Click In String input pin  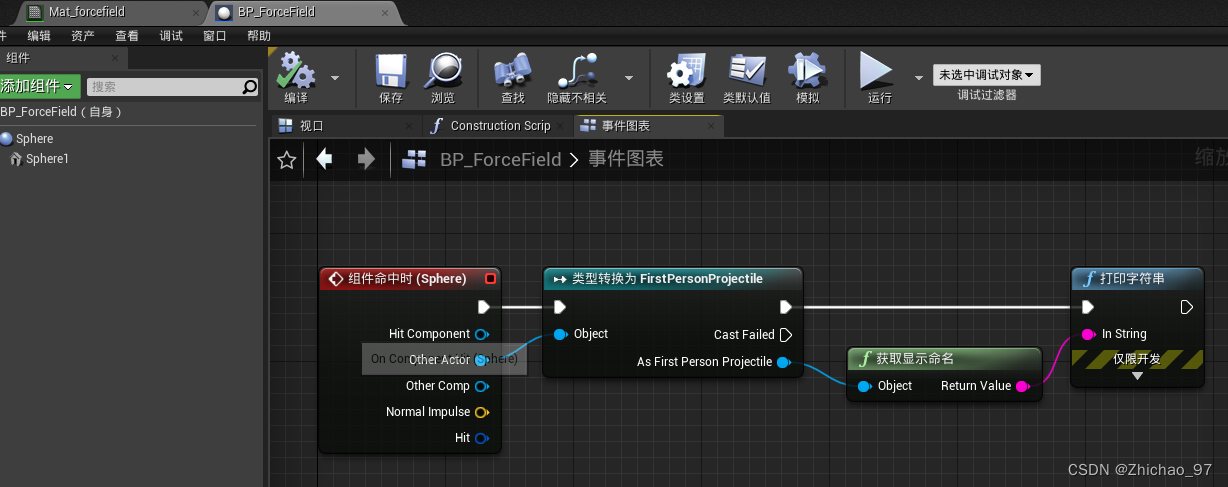coord(1089,334)
